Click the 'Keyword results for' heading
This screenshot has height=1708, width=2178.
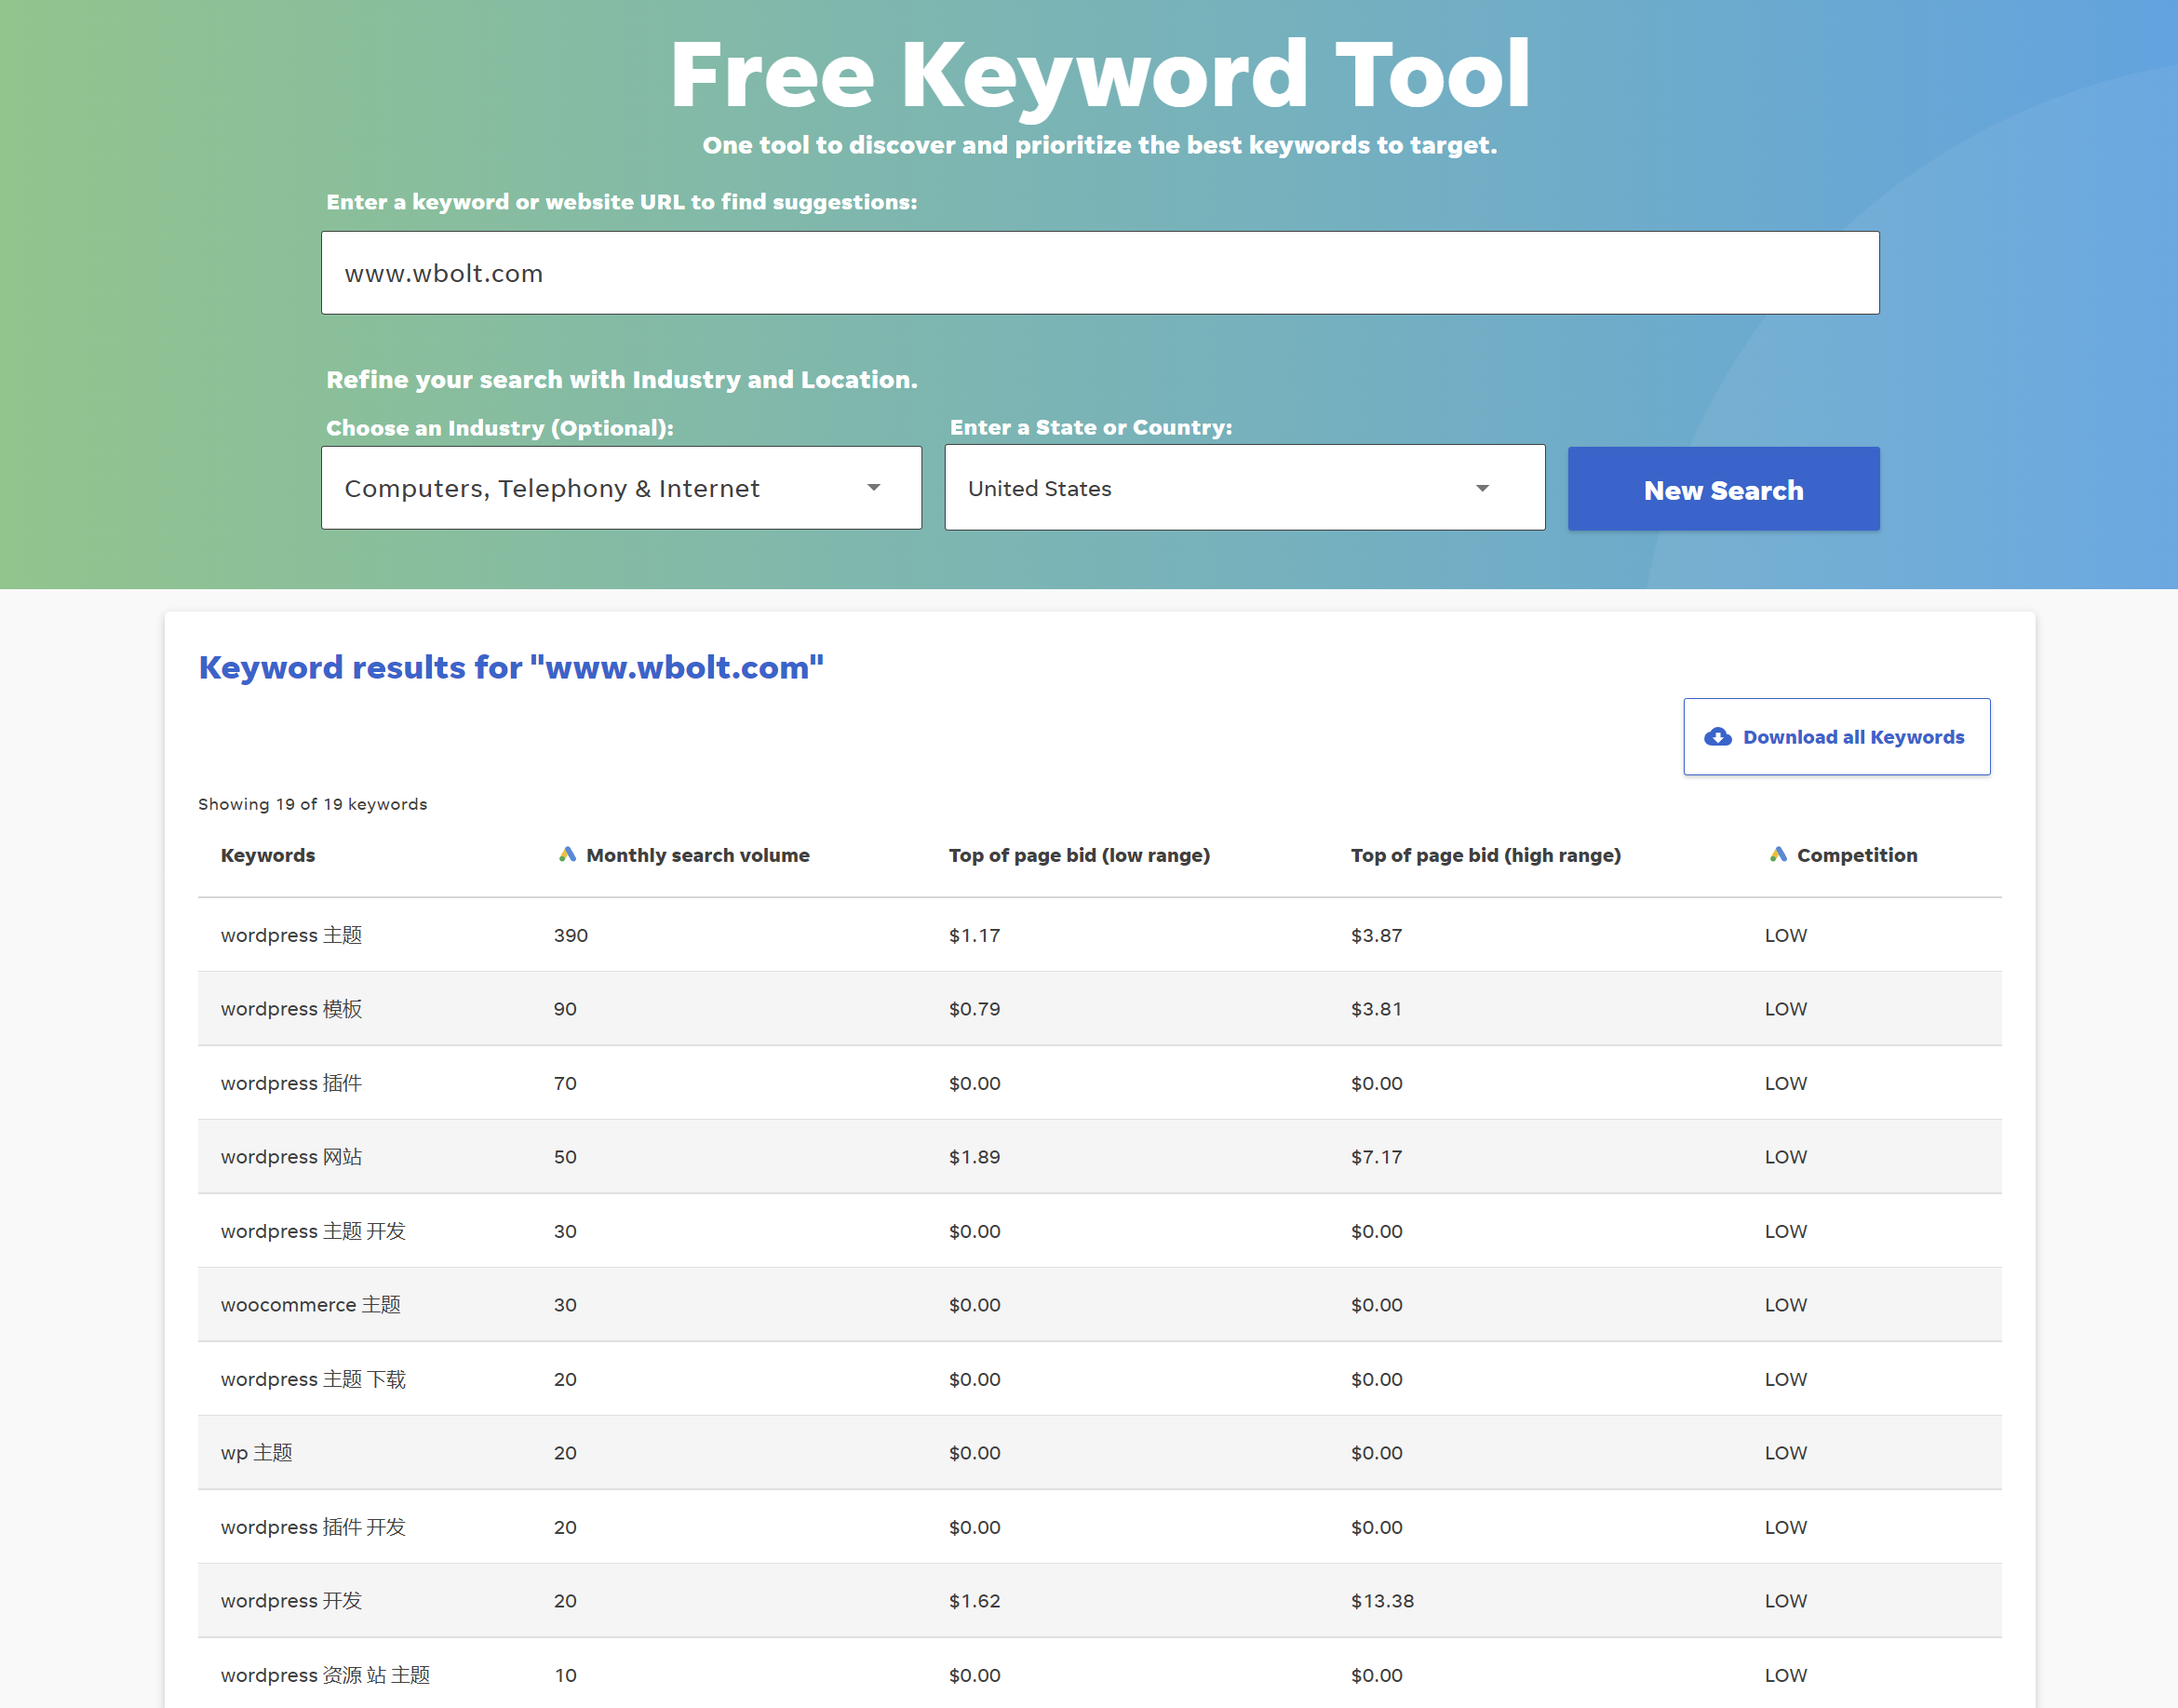coord(511,667)
